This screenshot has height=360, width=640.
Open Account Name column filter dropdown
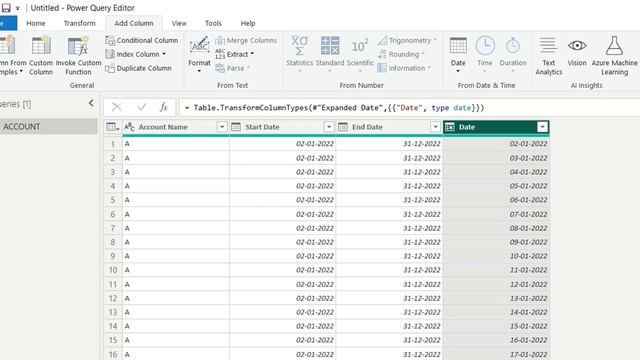click(222, 127)
